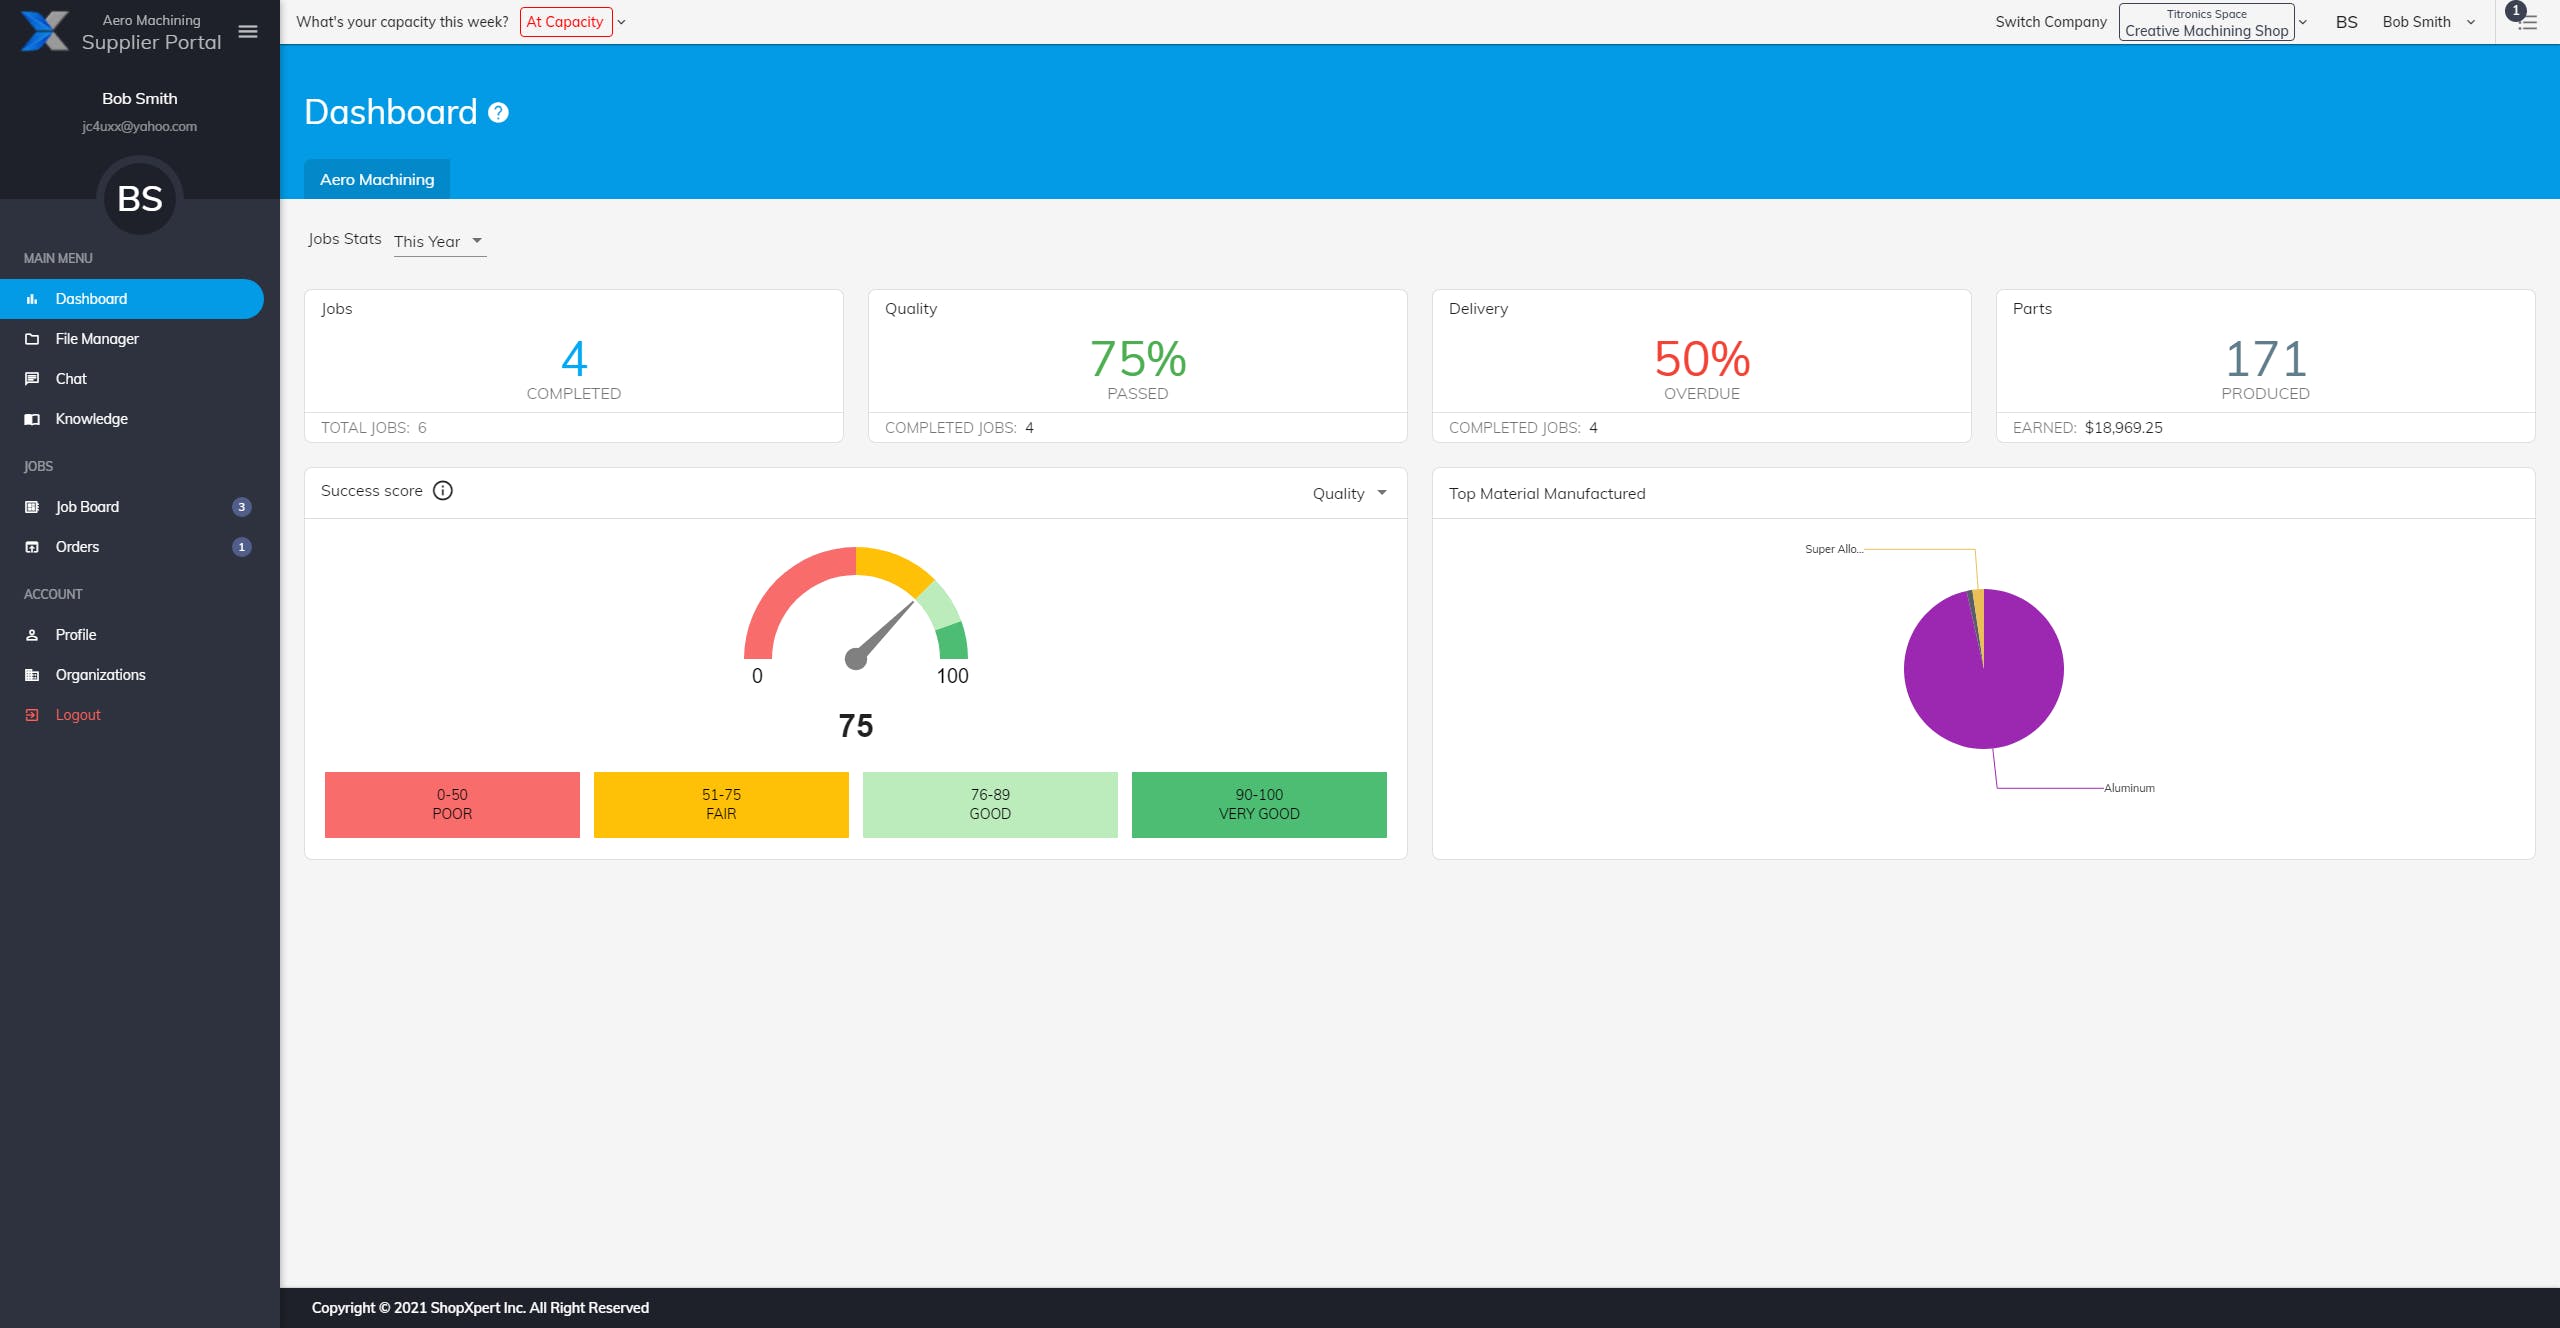The height and width of the screenshot is (1328, 2560).
Task: Click the File Manager folder icon
Action: [x=32, y=339]
